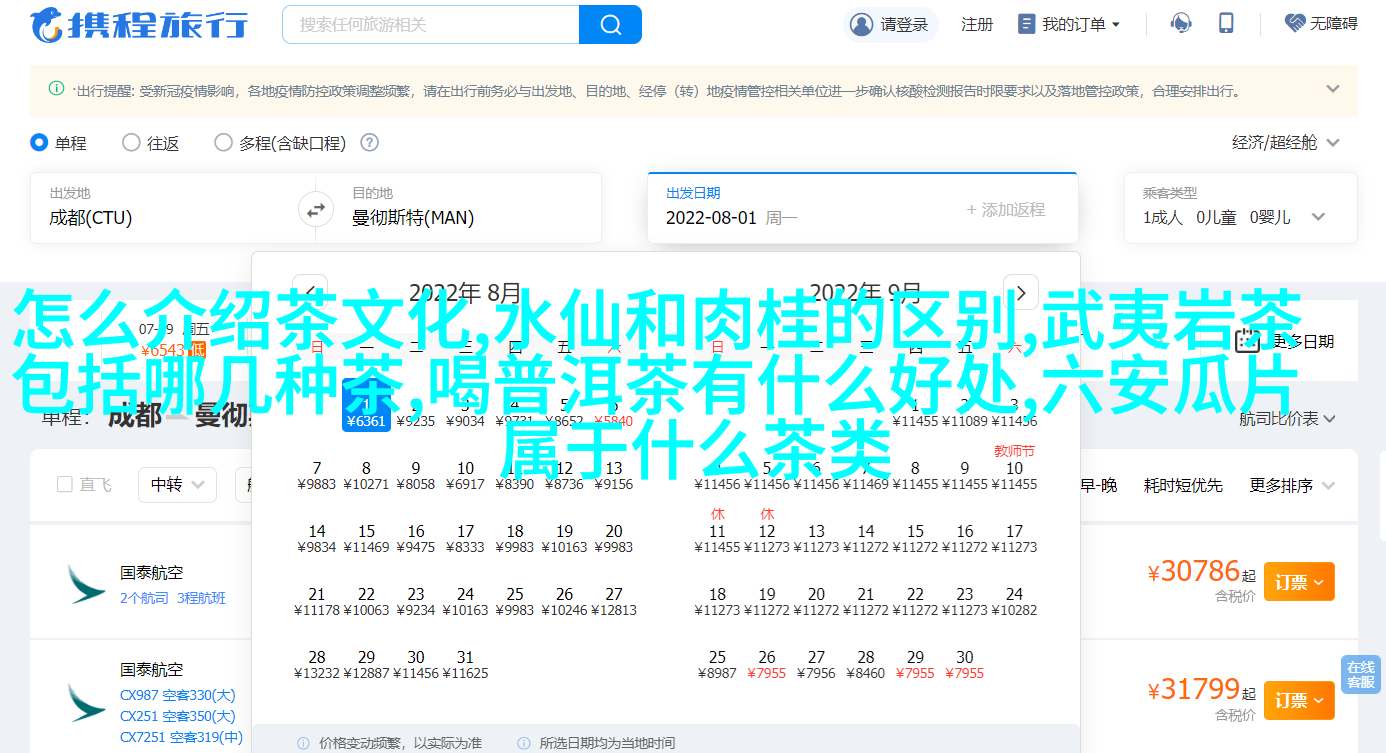Click the search magnifier button
1386x753 pixels.
tap(610, 24)
